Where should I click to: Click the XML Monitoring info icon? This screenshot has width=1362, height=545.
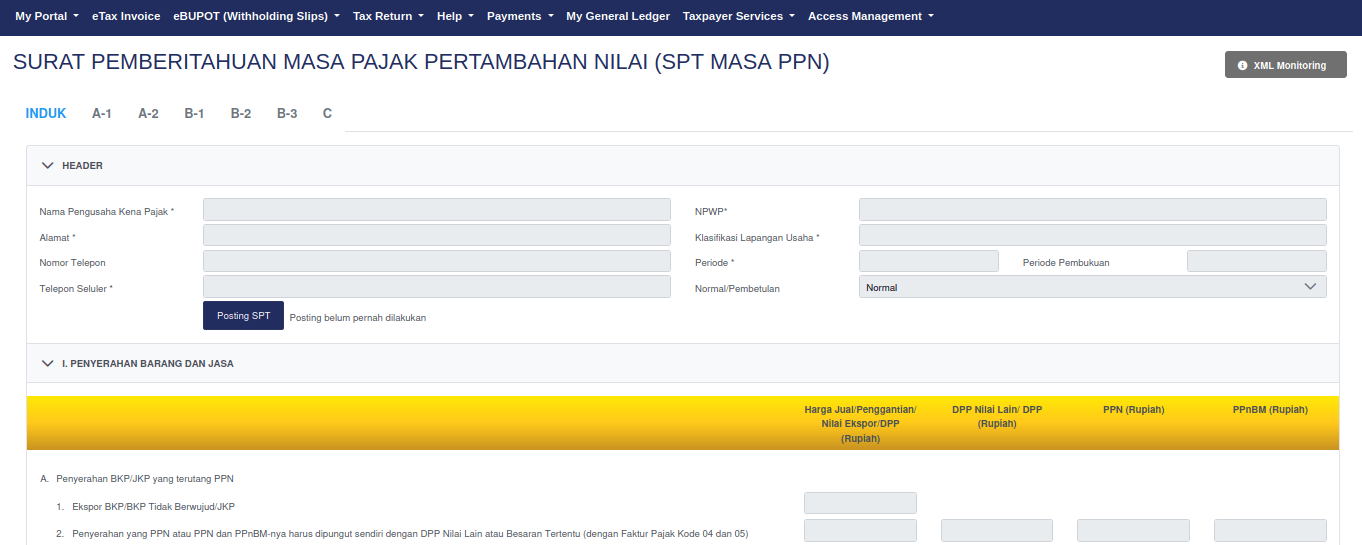[x=1242, y=65]
